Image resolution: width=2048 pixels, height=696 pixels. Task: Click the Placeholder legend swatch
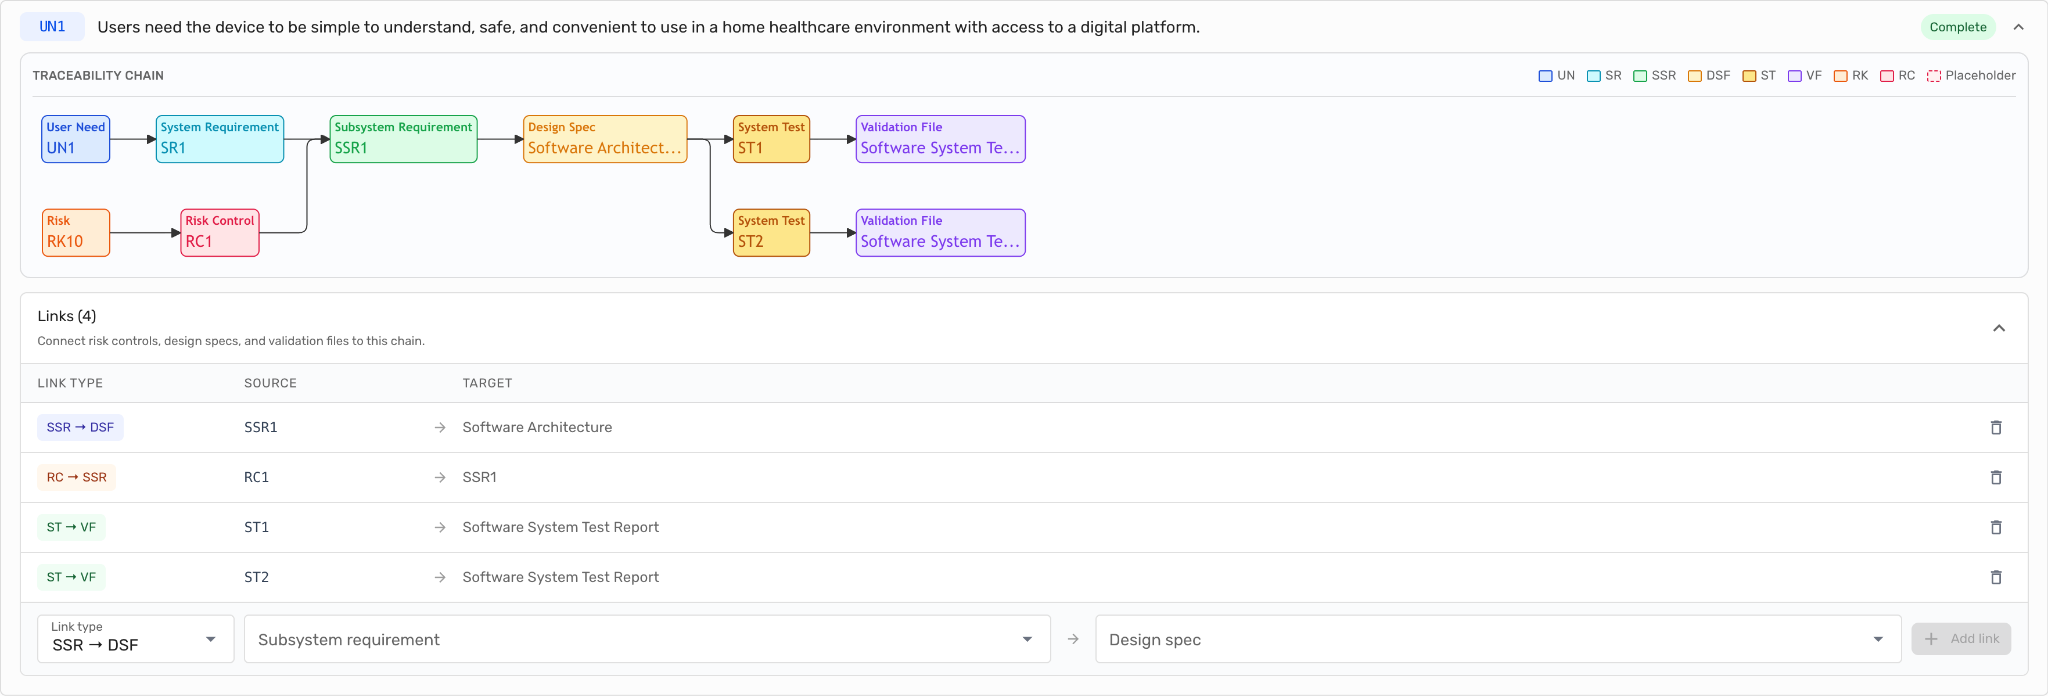pos(1934,76)
